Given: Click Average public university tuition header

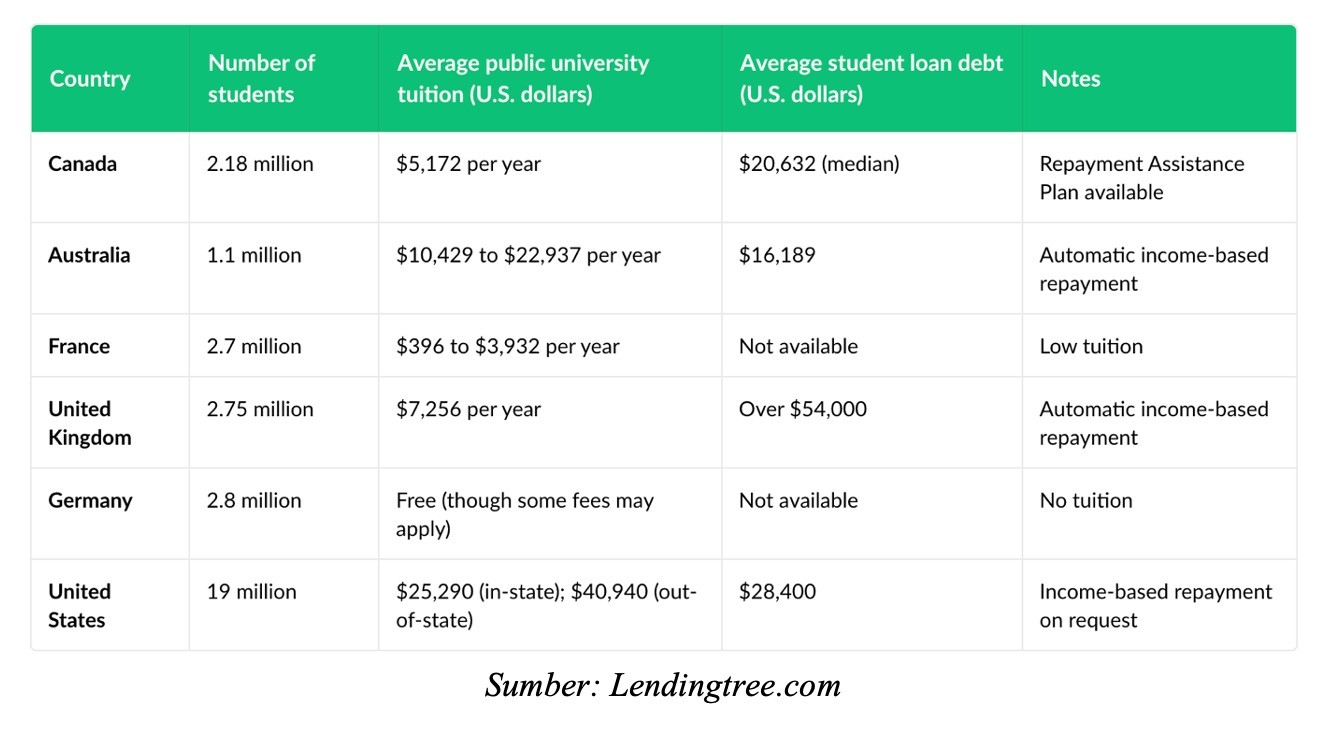Looking at the screenshot, I should [523, 78].
